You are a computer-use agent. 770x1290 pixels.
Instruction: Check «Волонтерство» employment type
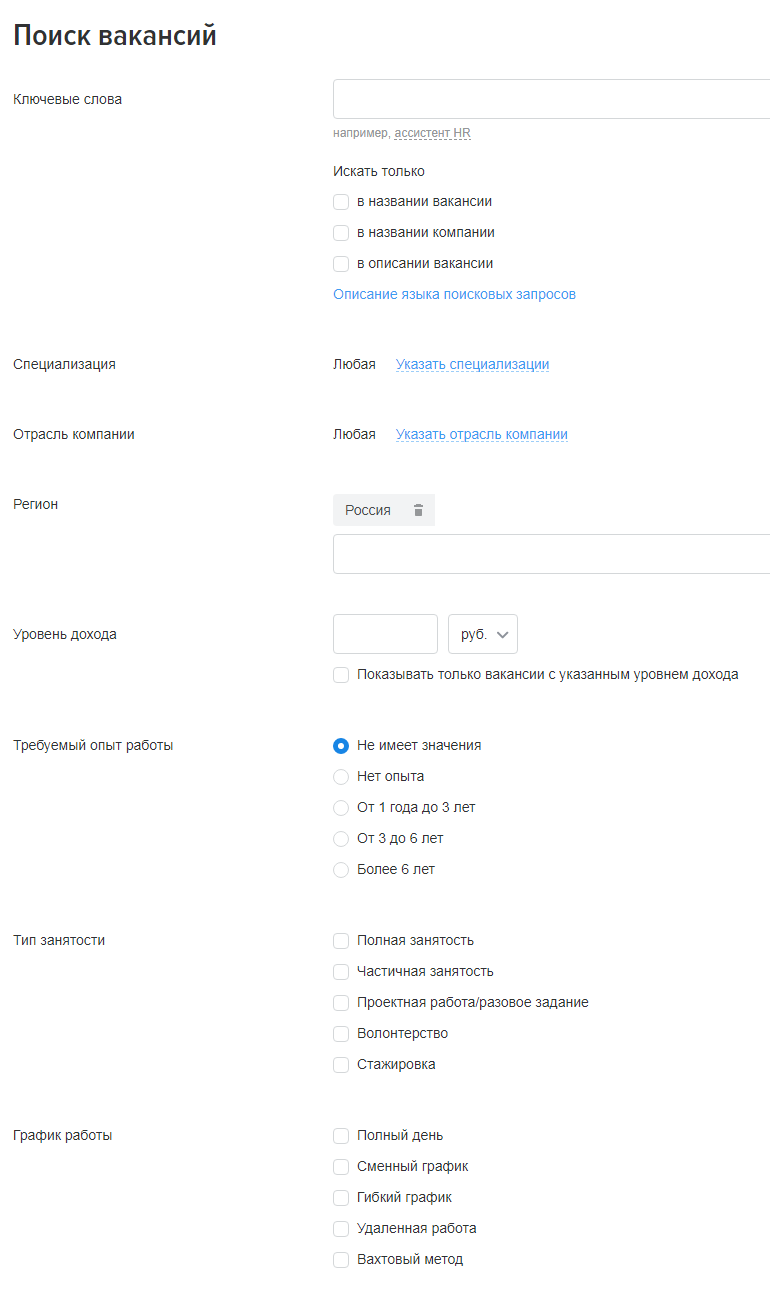pyautogui.click(x=340, y=1033)
